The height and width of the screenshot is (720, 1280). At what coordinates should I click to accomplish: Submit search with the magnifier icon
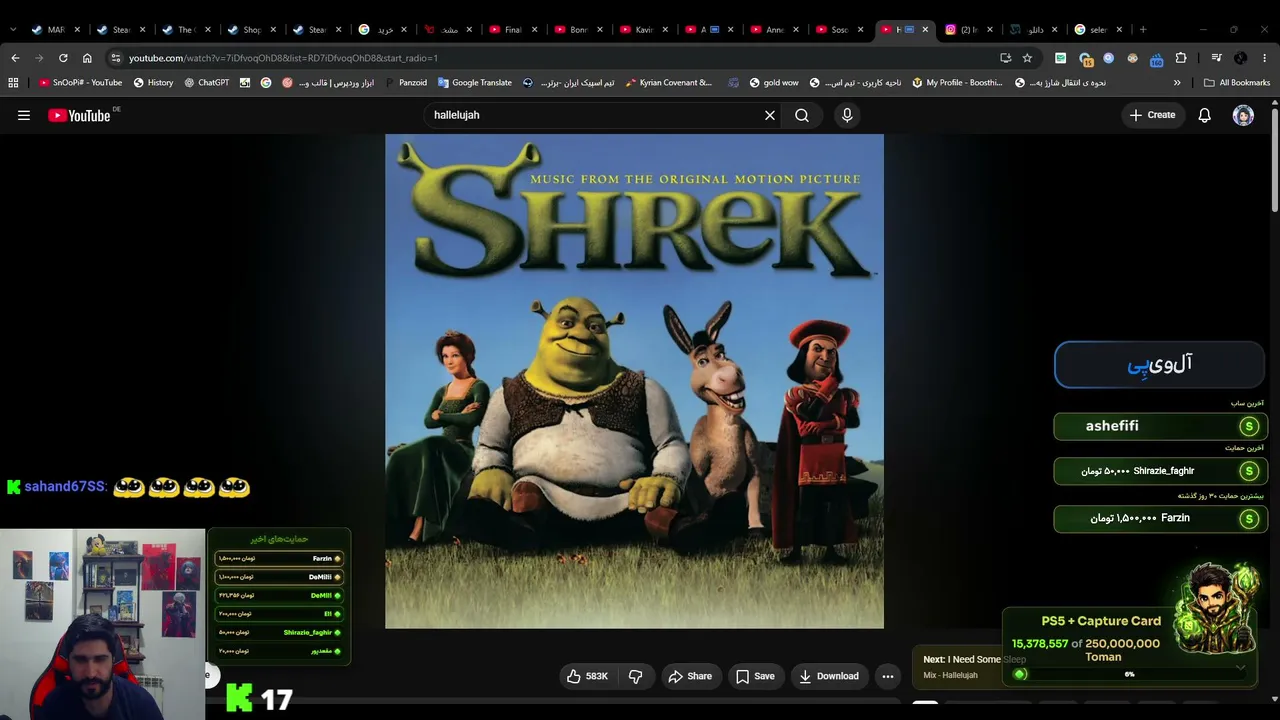802,115
